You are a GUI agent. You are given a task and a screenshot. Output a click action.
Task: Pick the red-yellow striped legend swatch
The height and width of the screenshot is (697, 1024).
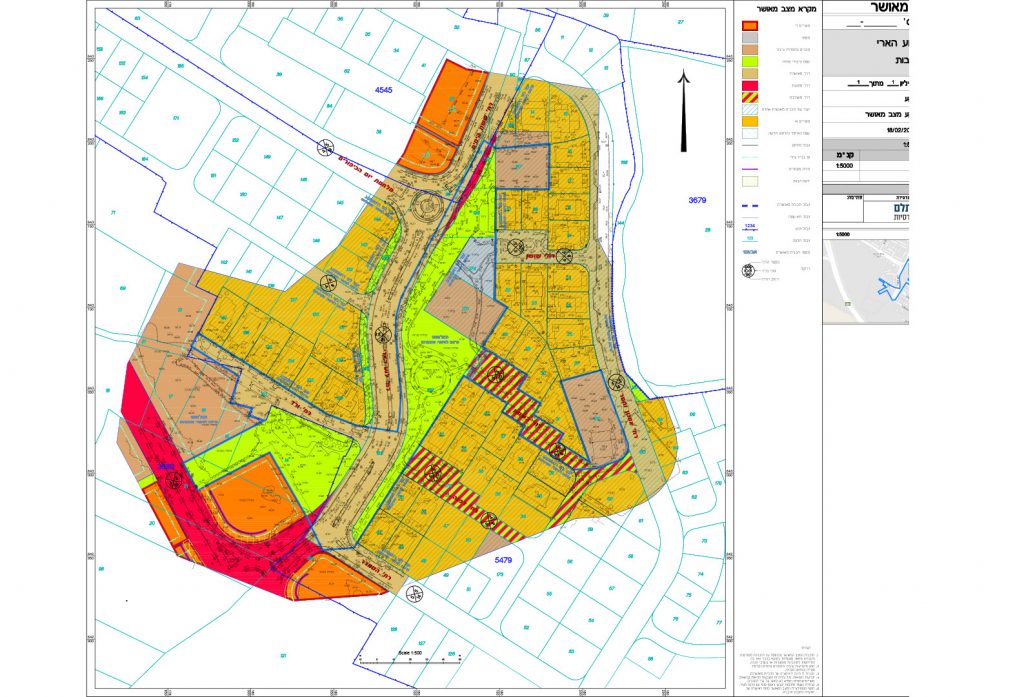(x=749, y=96)
